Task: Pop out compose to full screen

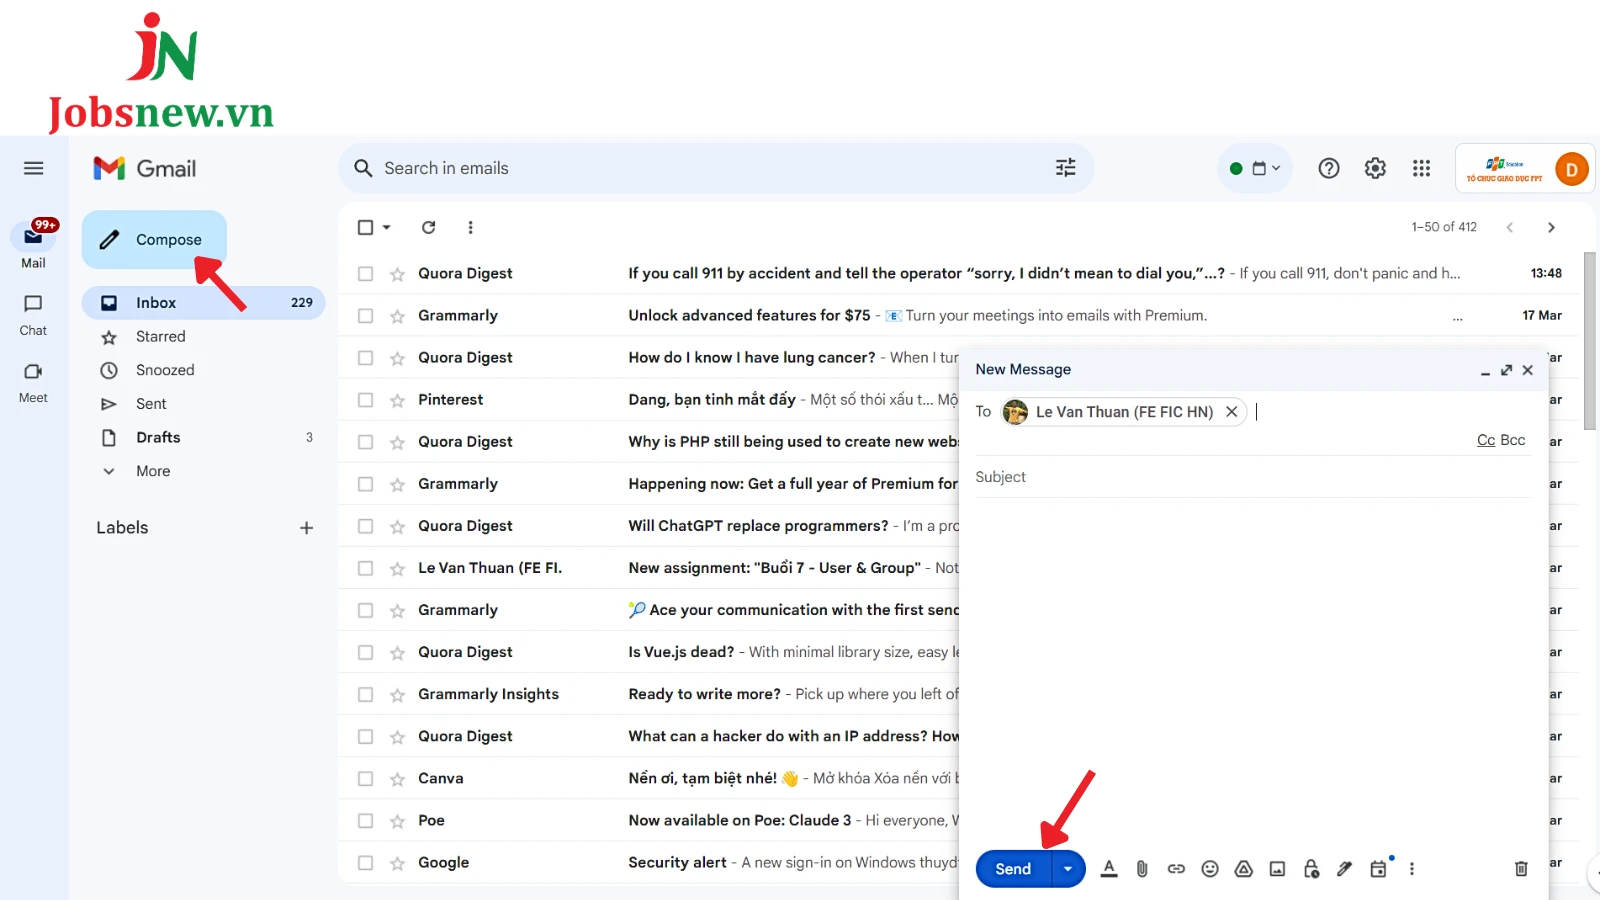Action: 1506,370
